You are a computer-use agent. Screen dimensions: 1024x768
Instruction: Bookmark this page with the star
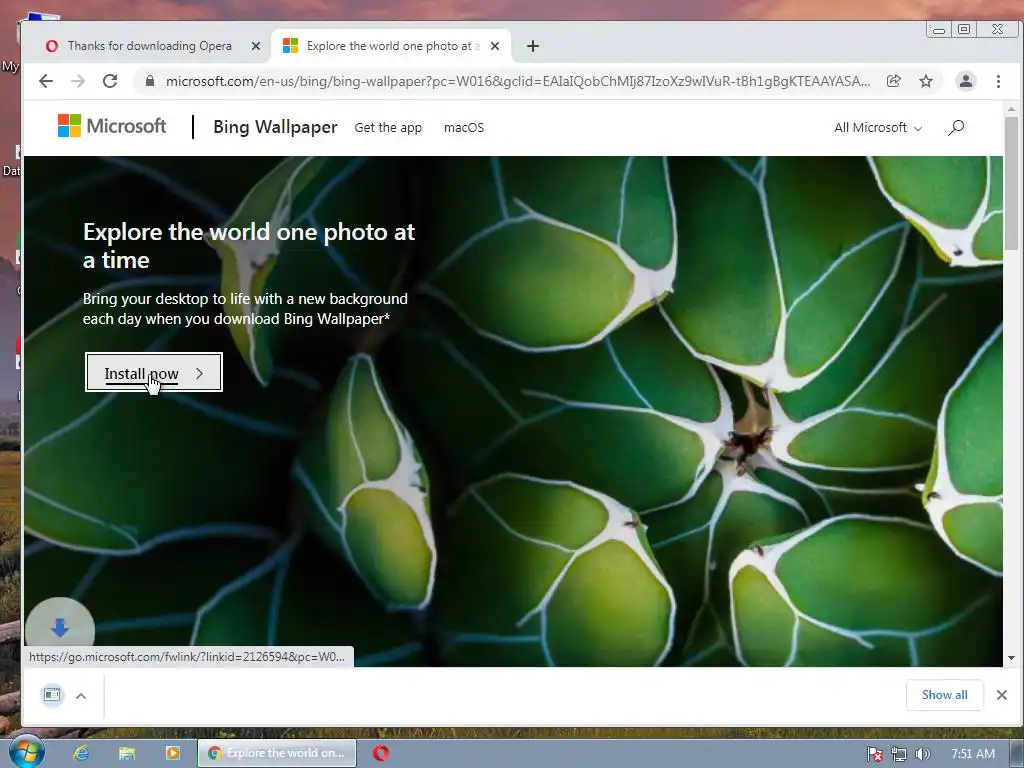point(926,81)
